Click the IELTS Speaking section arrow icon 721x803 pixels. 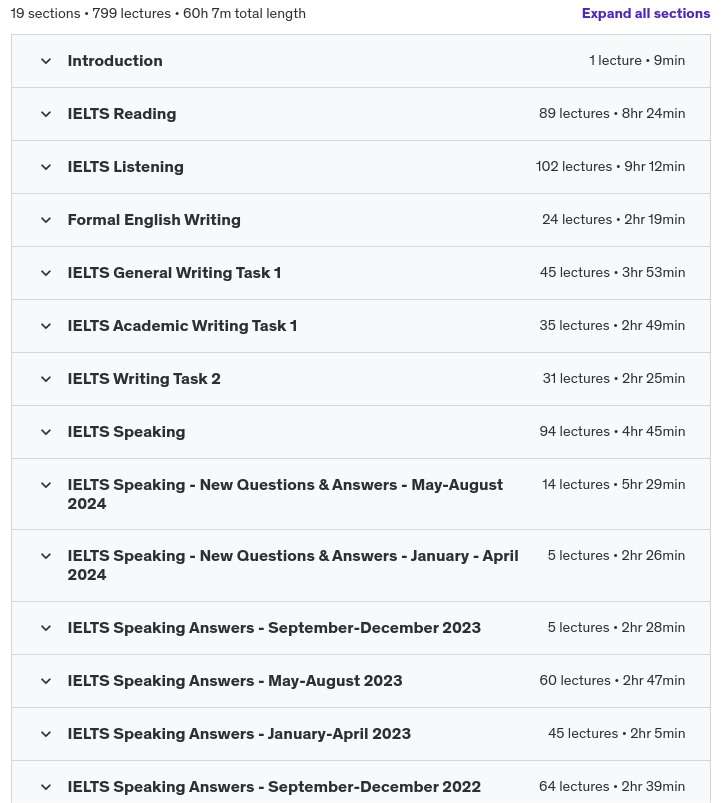point(46,432)
